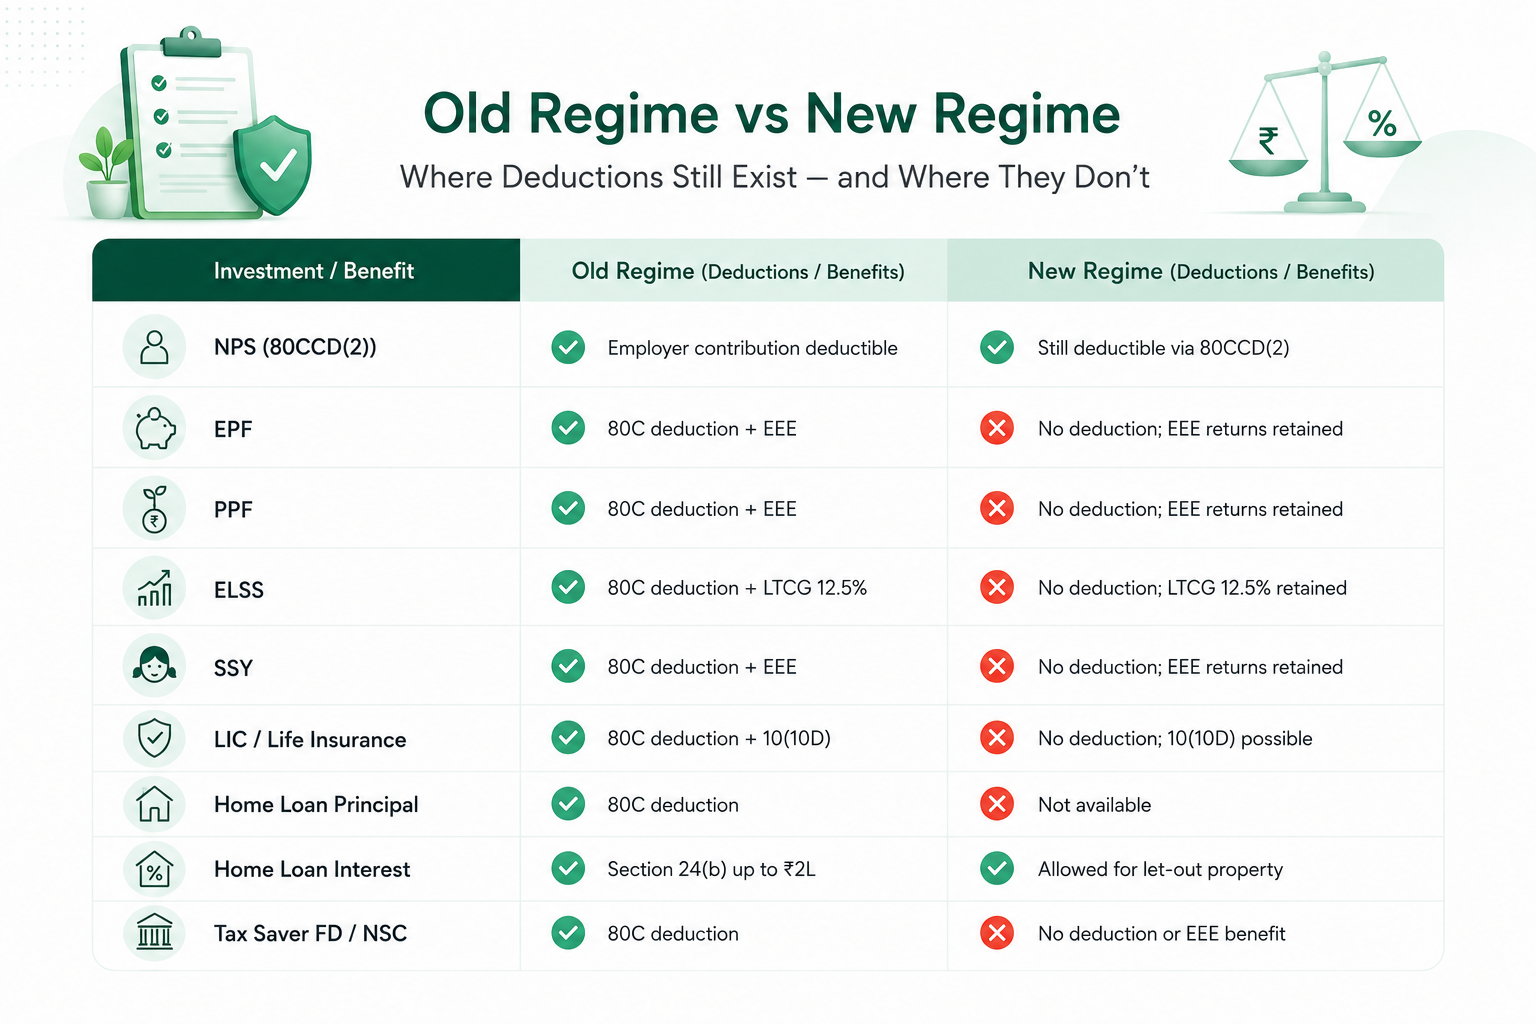Click green check for LIC Old Regime
The height and width of the screenshot is (1024, 1536).
coord(568,738)
